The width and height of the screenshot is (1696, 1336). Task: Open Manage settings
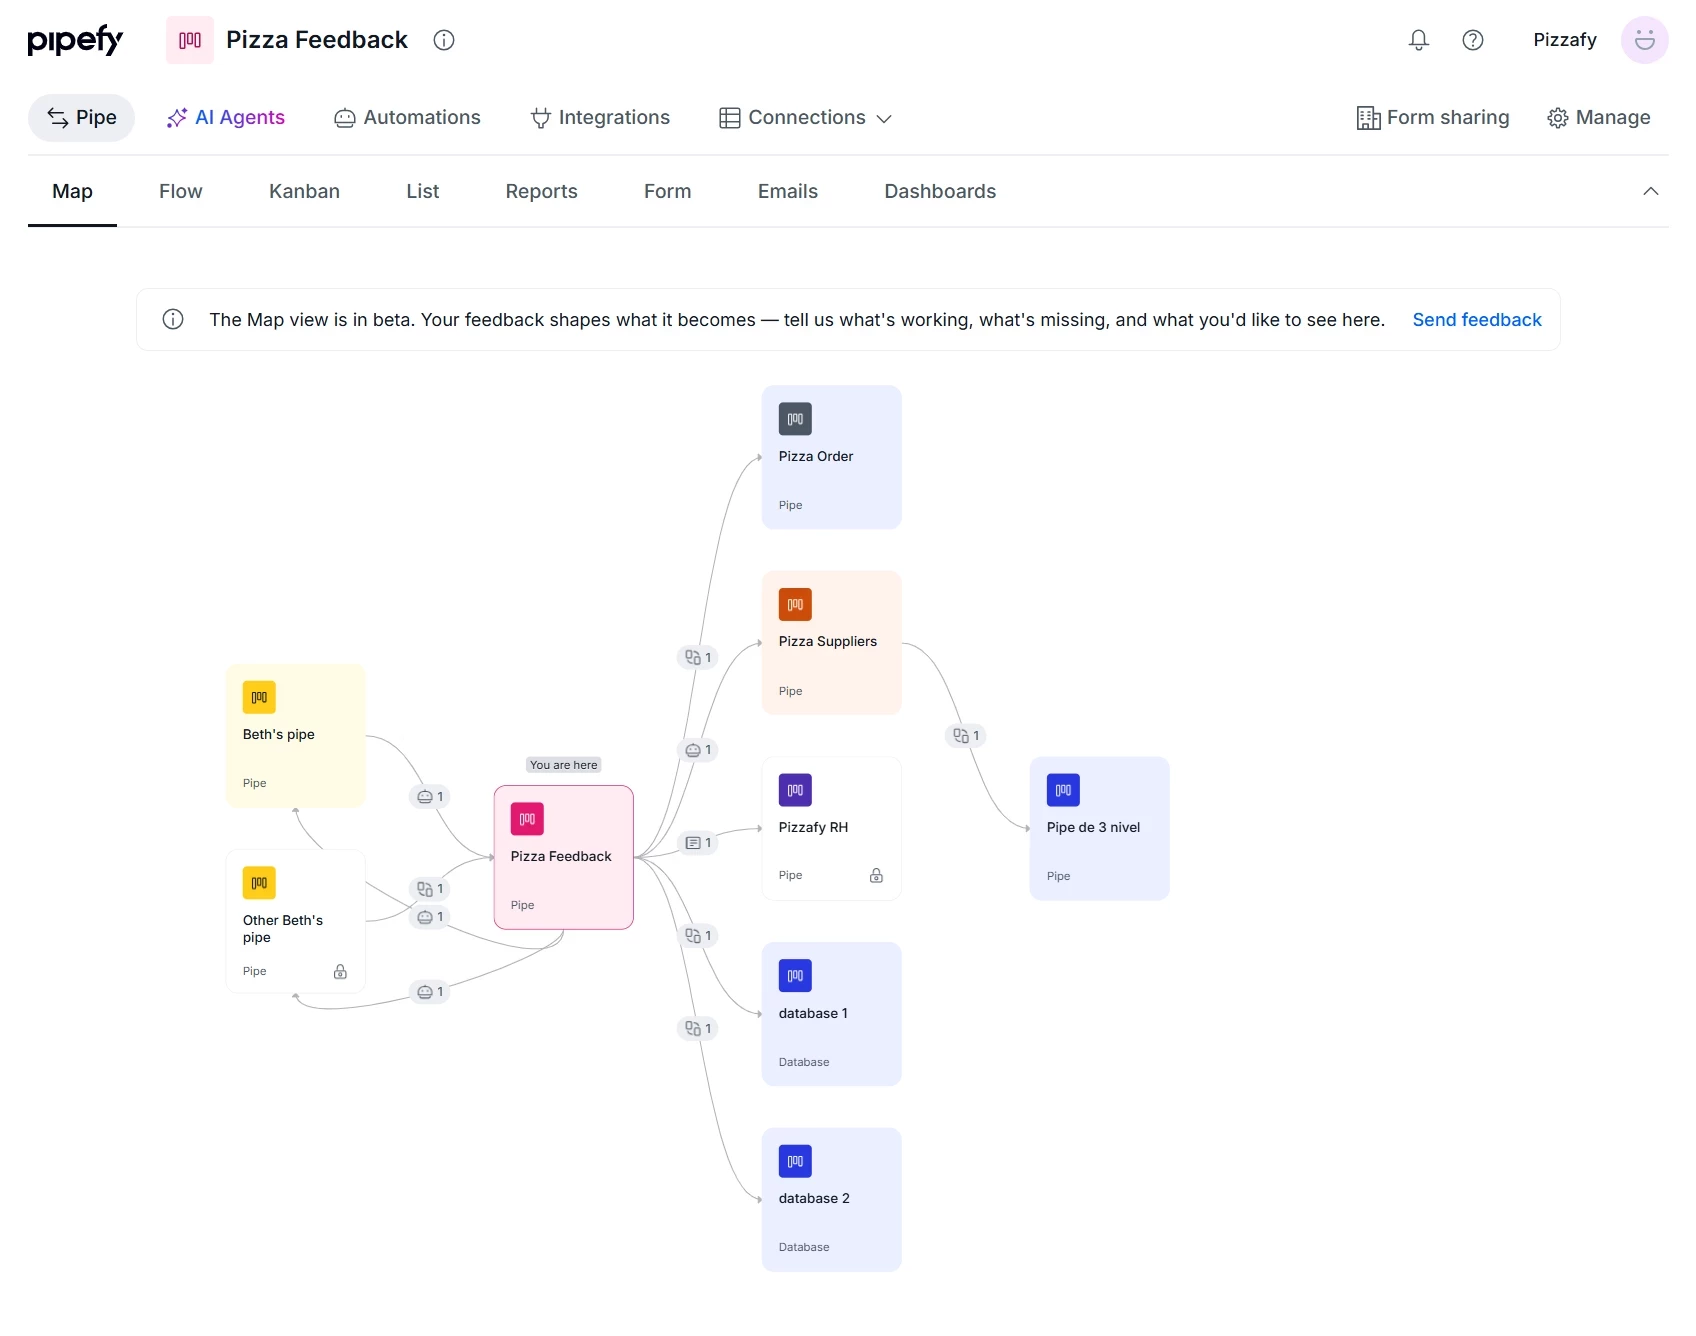1599,118
